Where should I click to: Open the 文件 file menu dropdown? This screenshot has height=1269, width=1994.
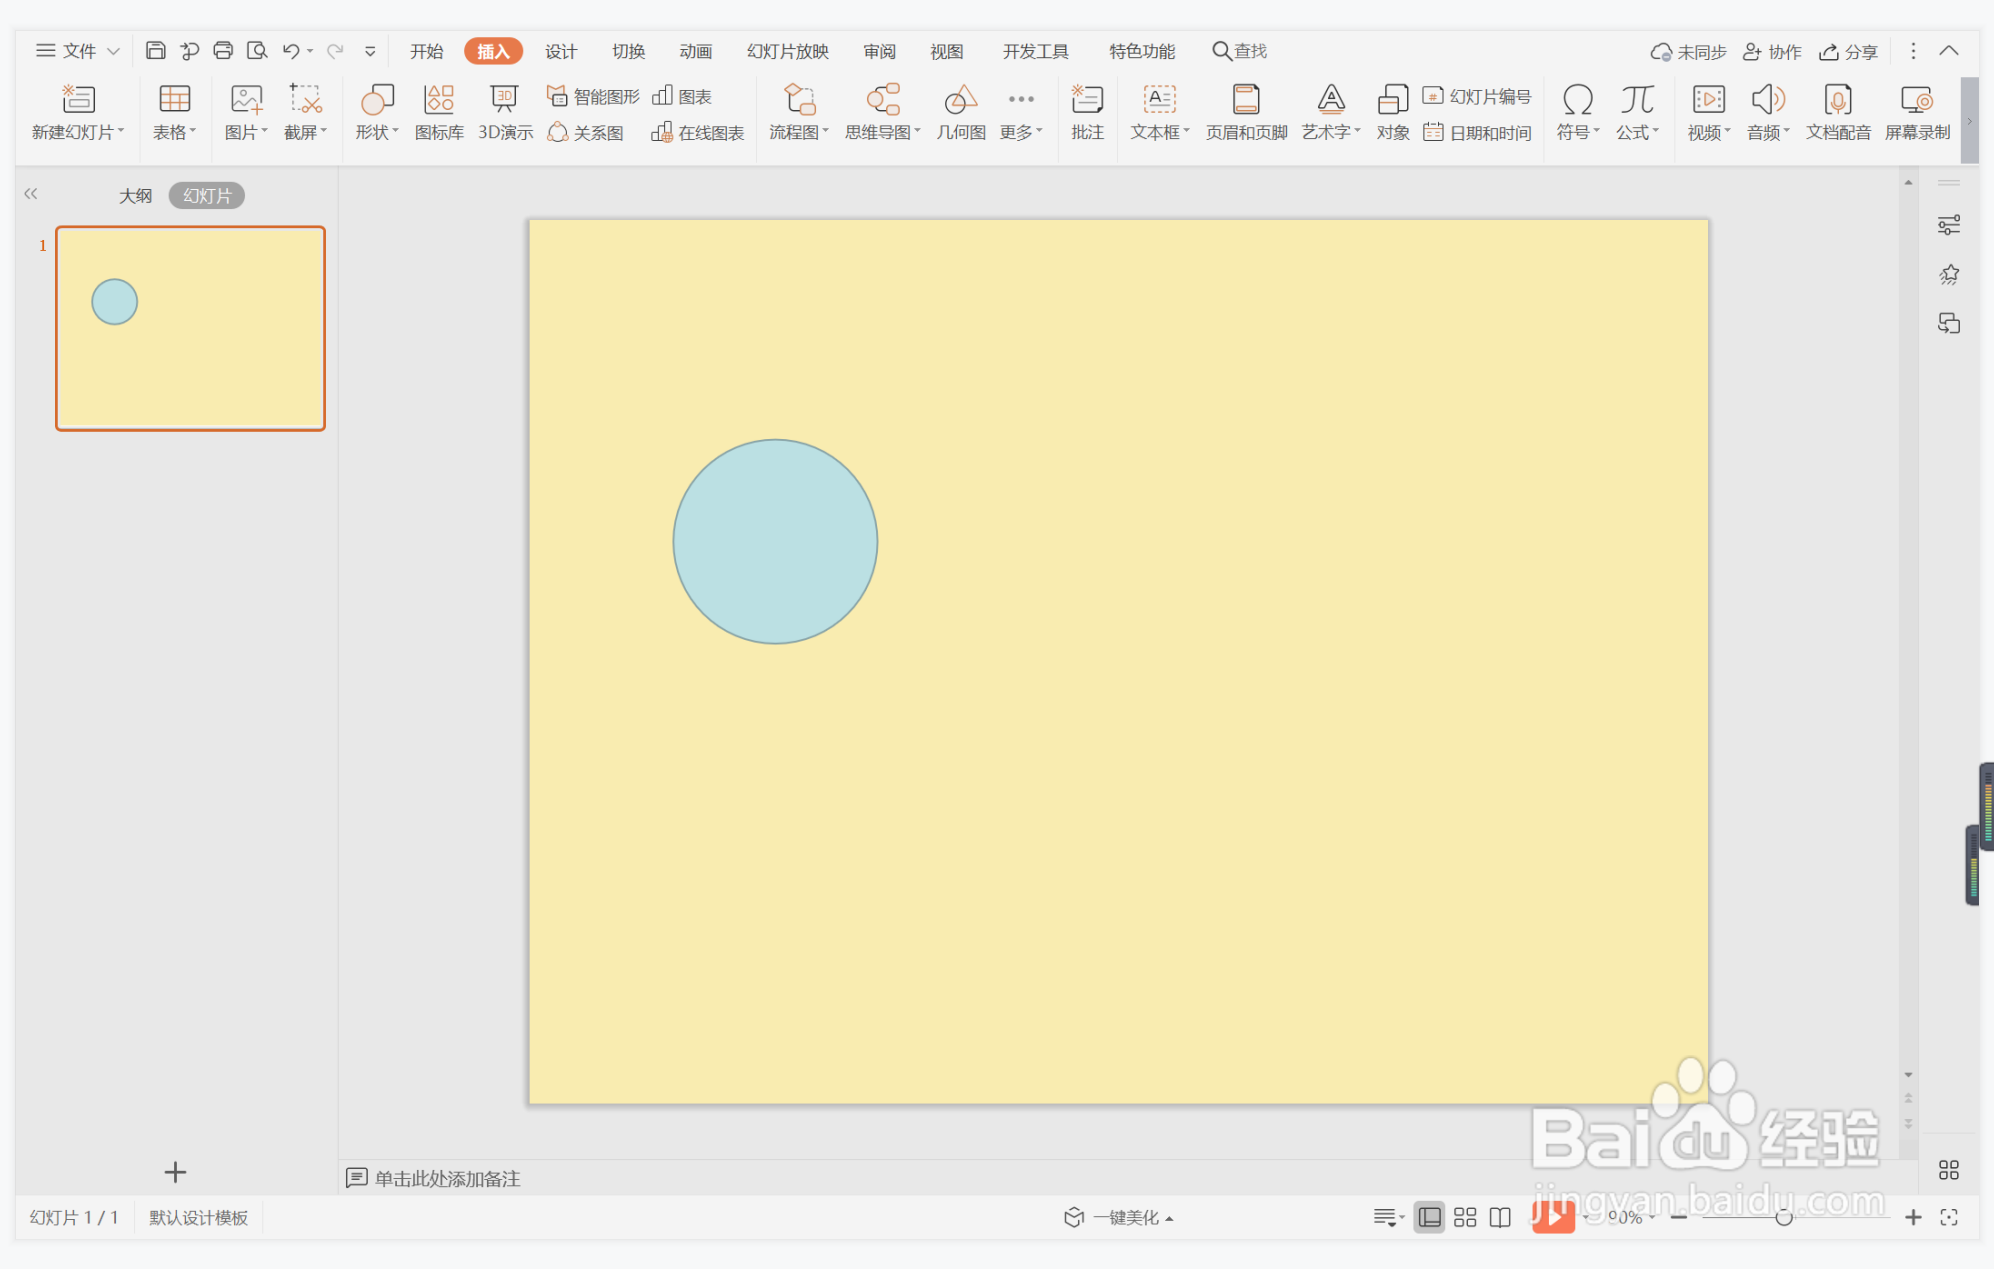point(78,51)
